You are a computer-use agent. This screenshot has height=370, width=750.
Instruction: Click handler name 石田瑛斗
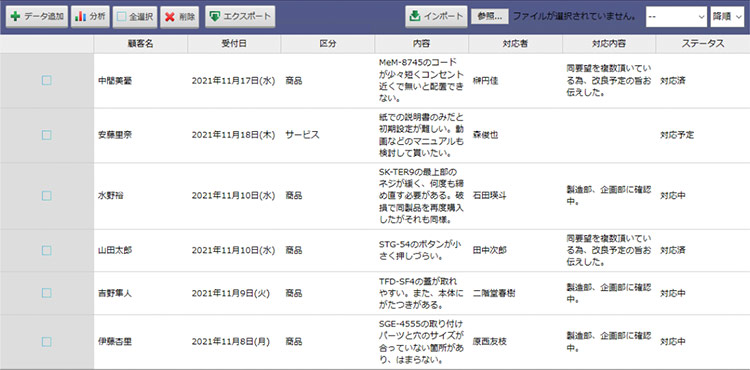489,196
